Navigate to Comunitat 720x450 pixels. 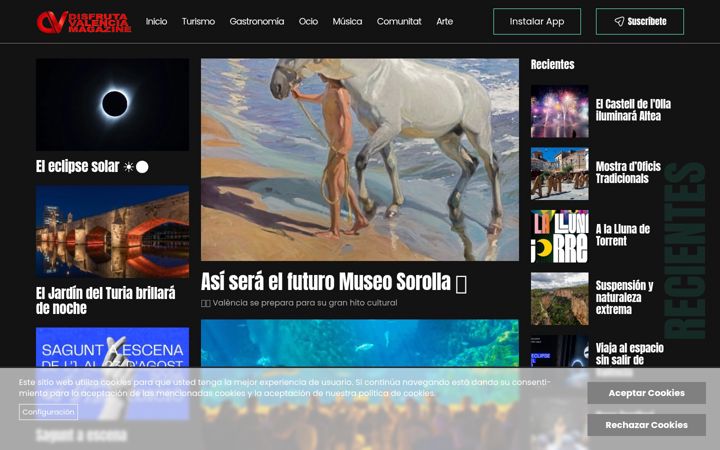pyautogui.click(x=399, y=21)
